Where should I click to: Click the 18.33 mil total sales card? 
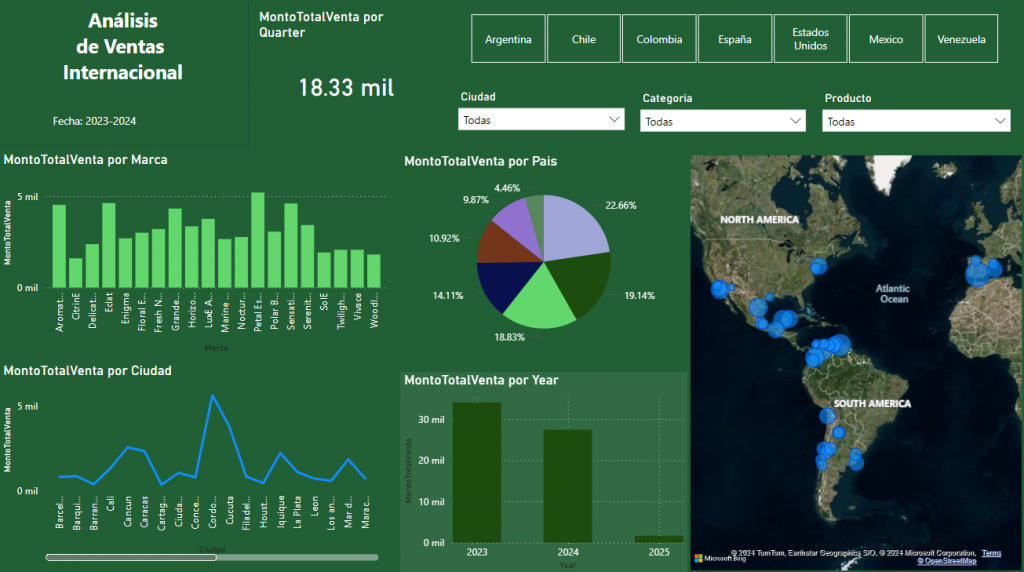point(346,88)
